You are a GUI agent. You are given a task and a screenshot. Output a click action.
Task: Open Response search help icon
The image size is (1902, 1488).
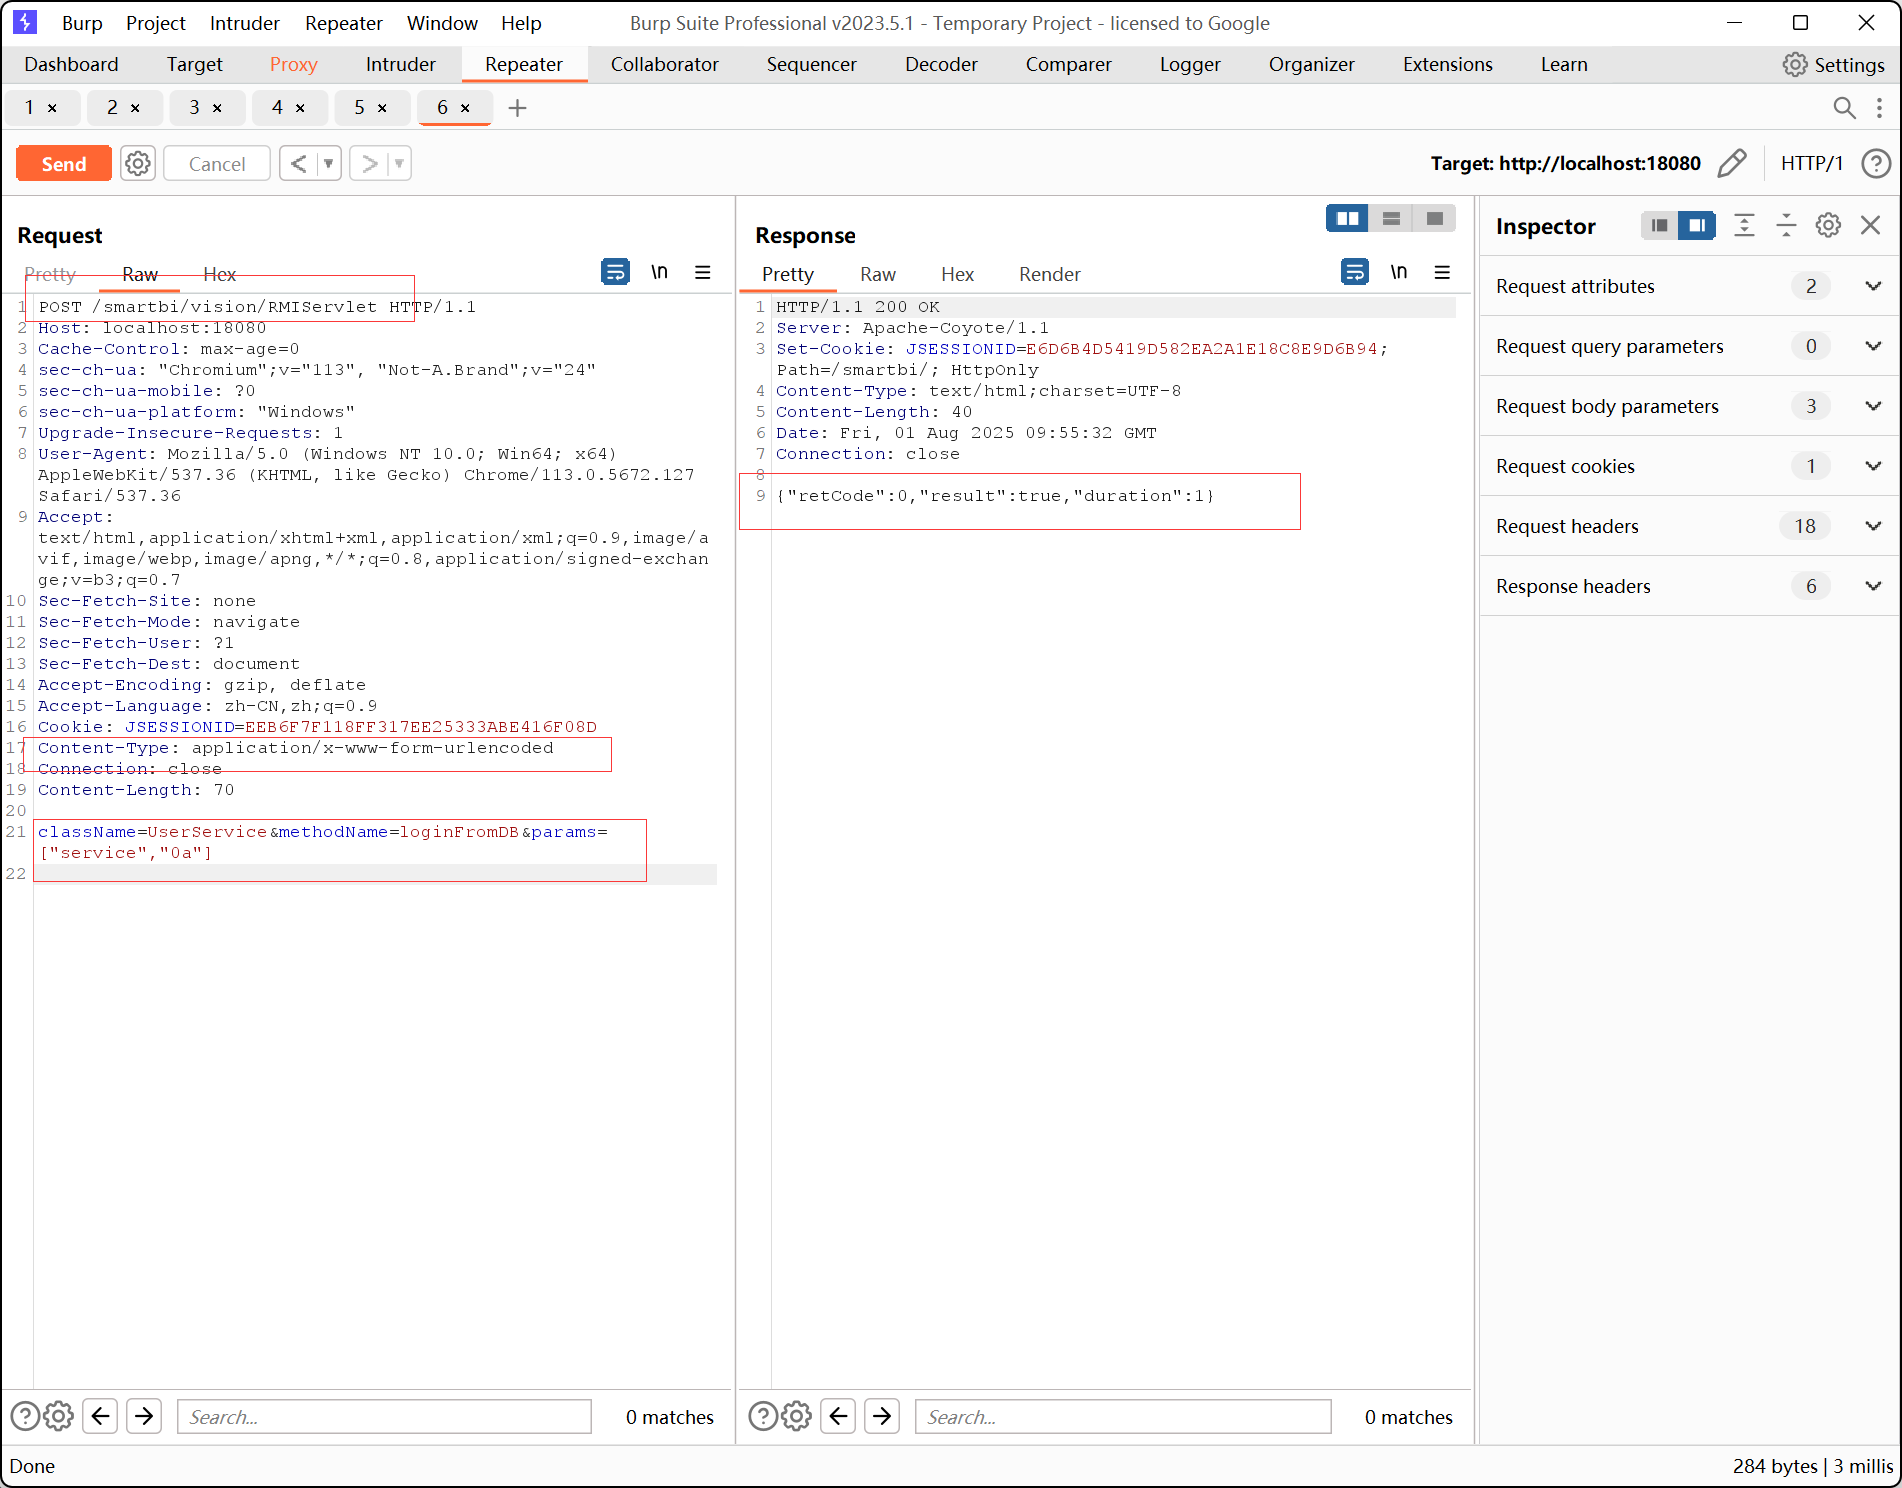[x=763, y=1416]
